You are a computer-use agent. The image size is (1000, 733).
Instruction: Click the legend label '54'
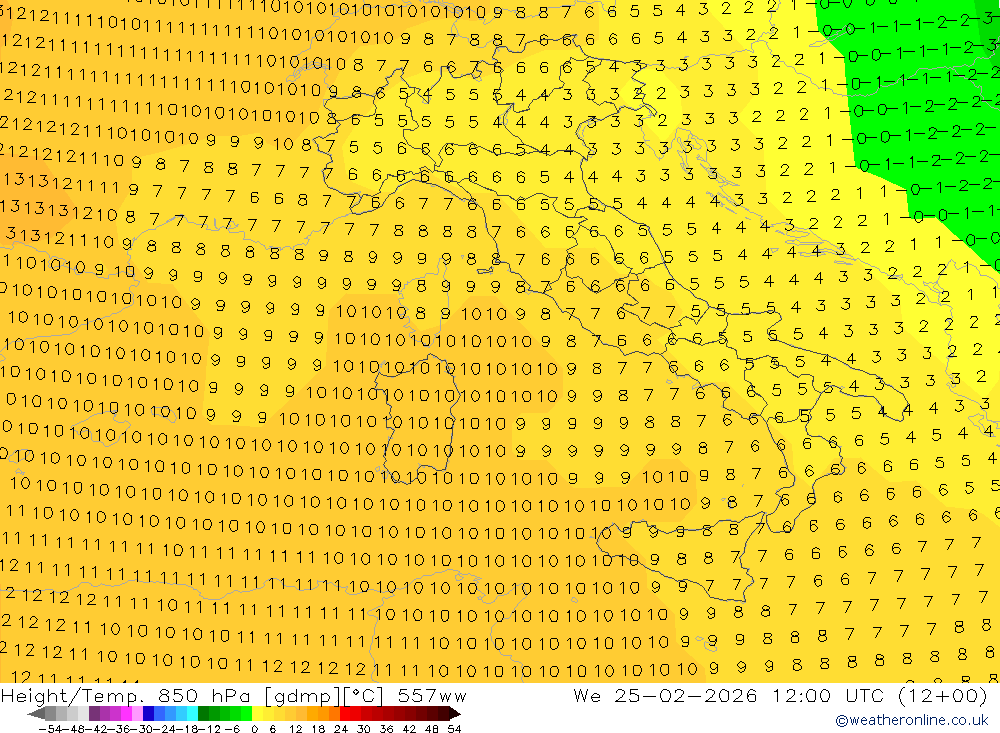454,729
